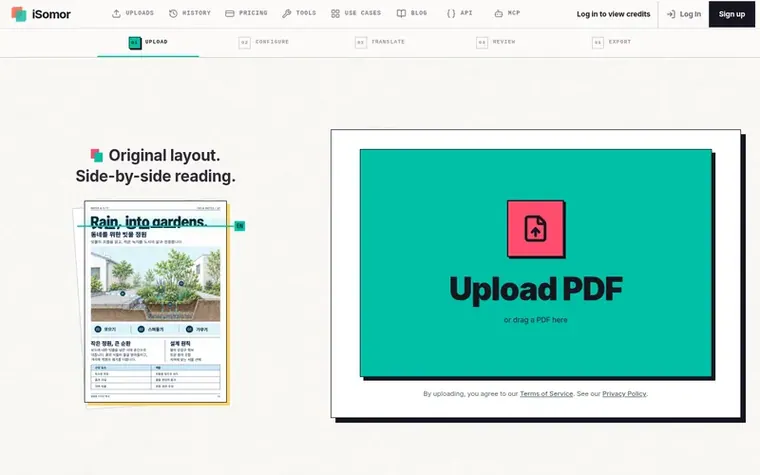Click the Log in button
760x475 pixels.
pos(684,14)
